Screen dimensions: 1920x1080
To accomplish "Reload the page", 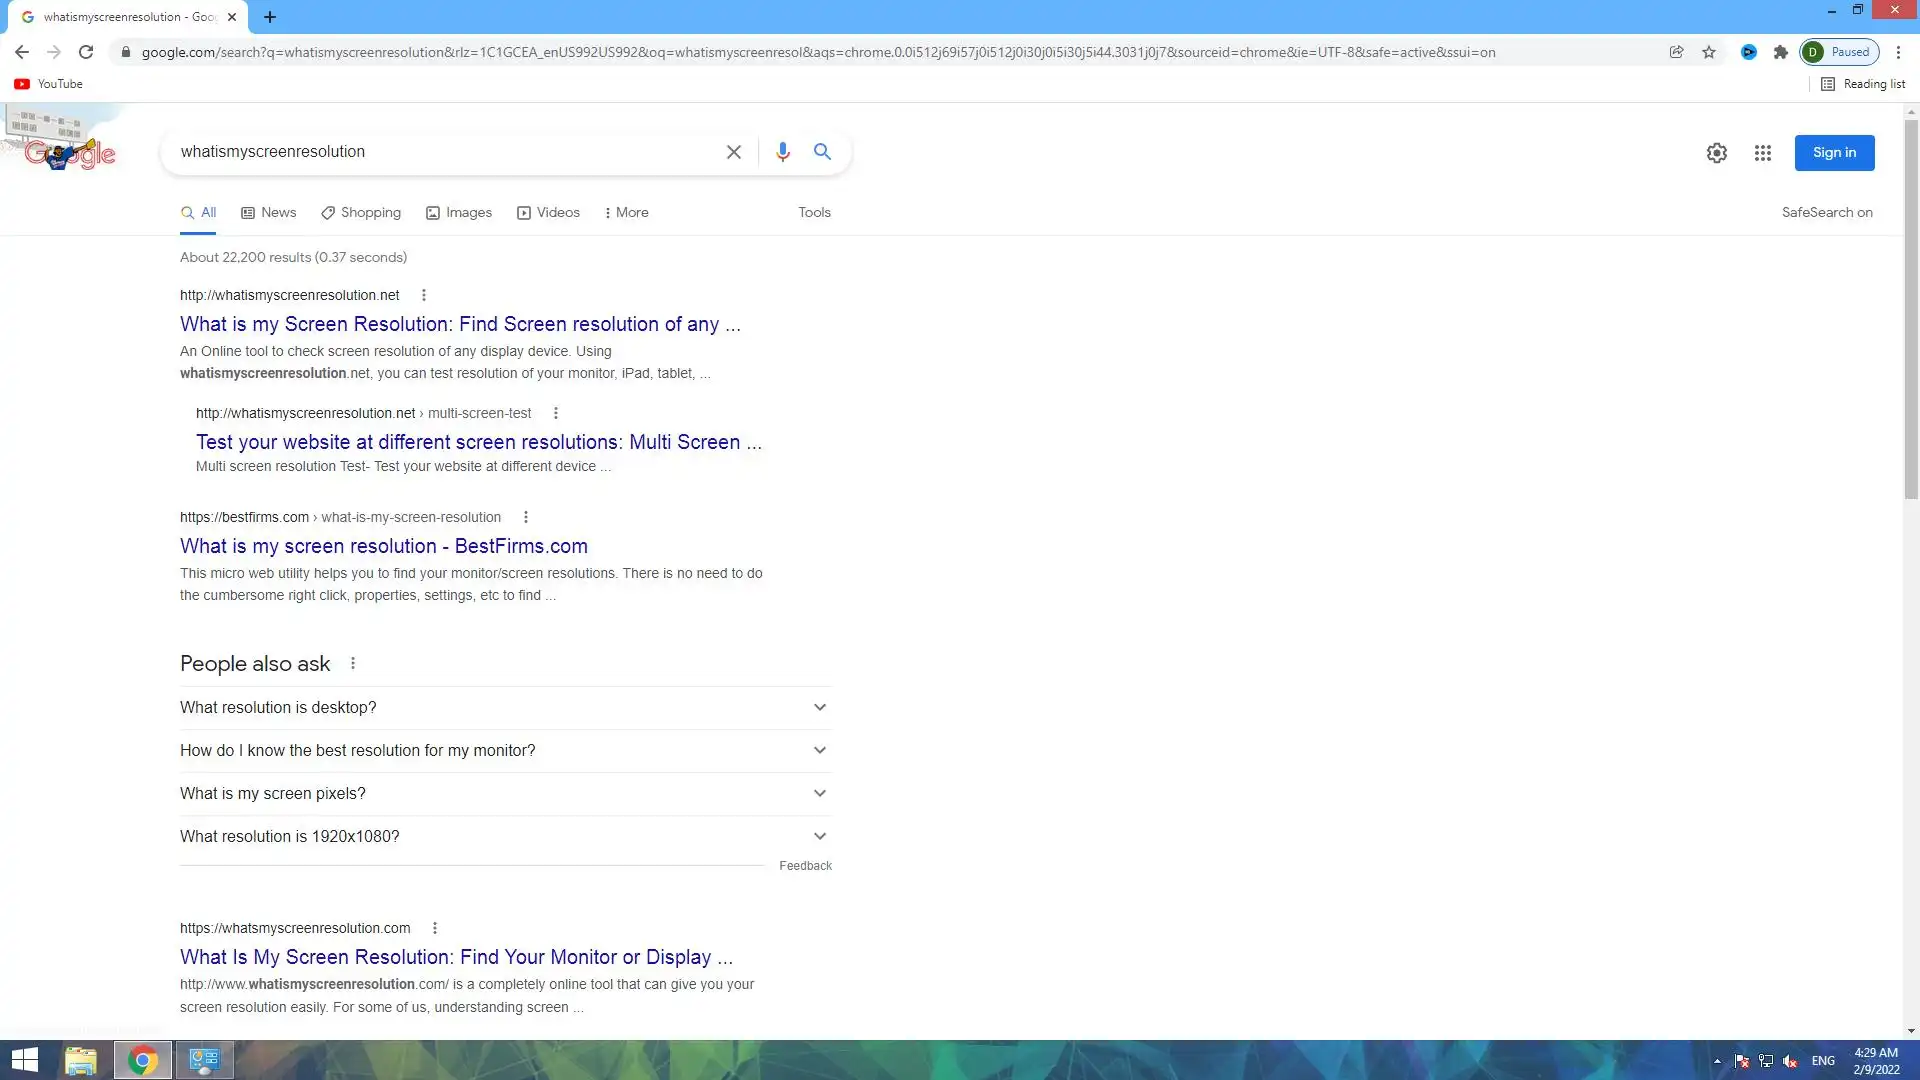I will coord(86,52).
